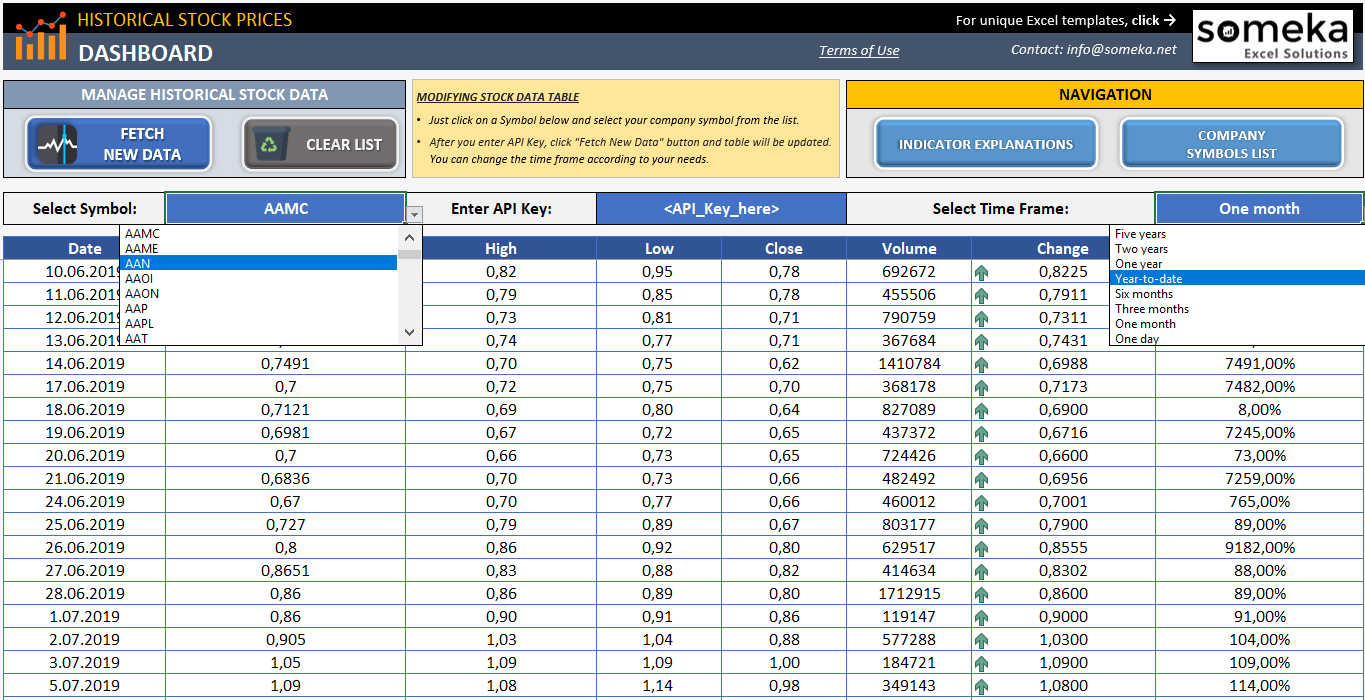This screenshot has width=1365, height=700.
Task: Click the date cell 24.06.2019
Action: coord(85,502)
